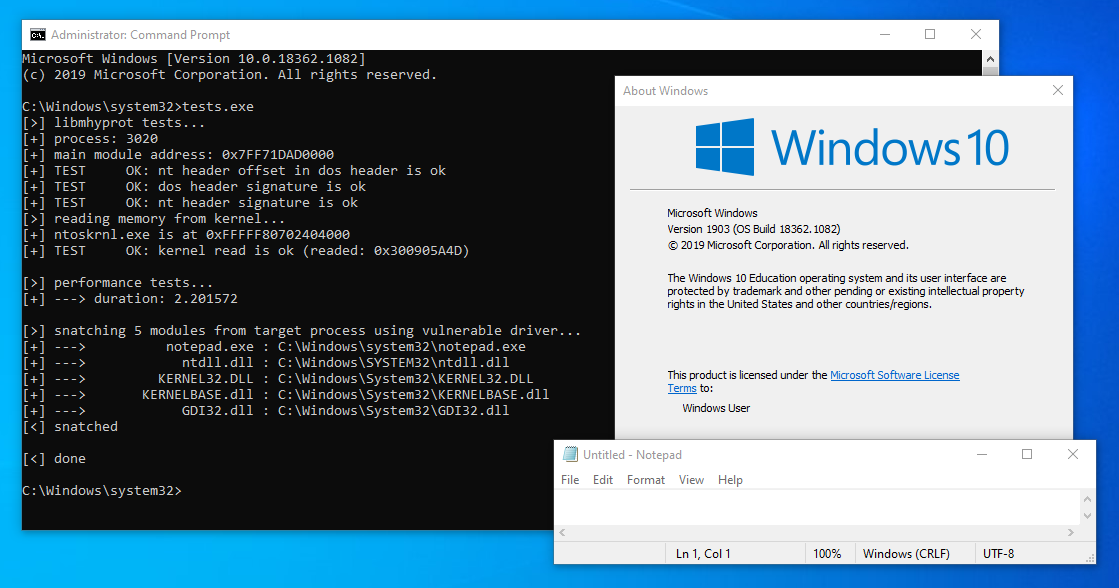Close the About Windows dialog
This screenshot has height=588, width=1119.
pyautogui.click(x=1058, y=91)
